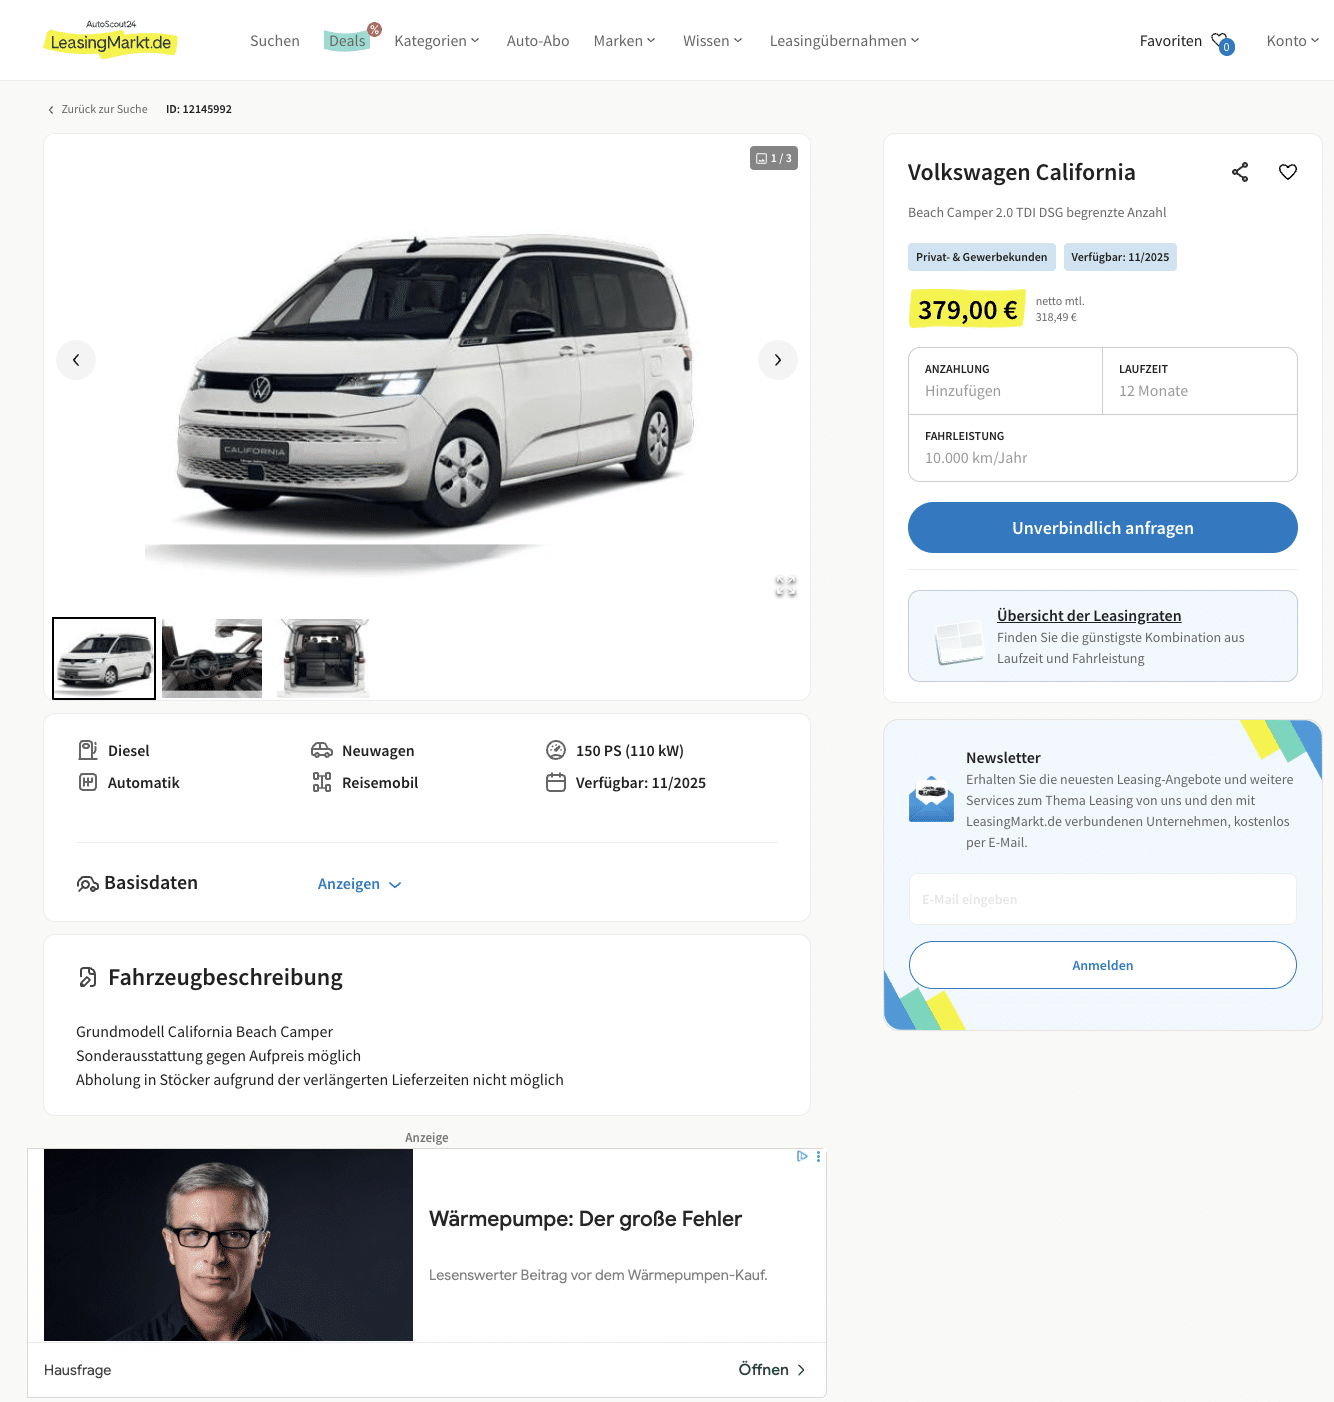Click the Unverbindlich anfragen button
This screenshot has width=1334, height=1402.
pos(1103,527)
